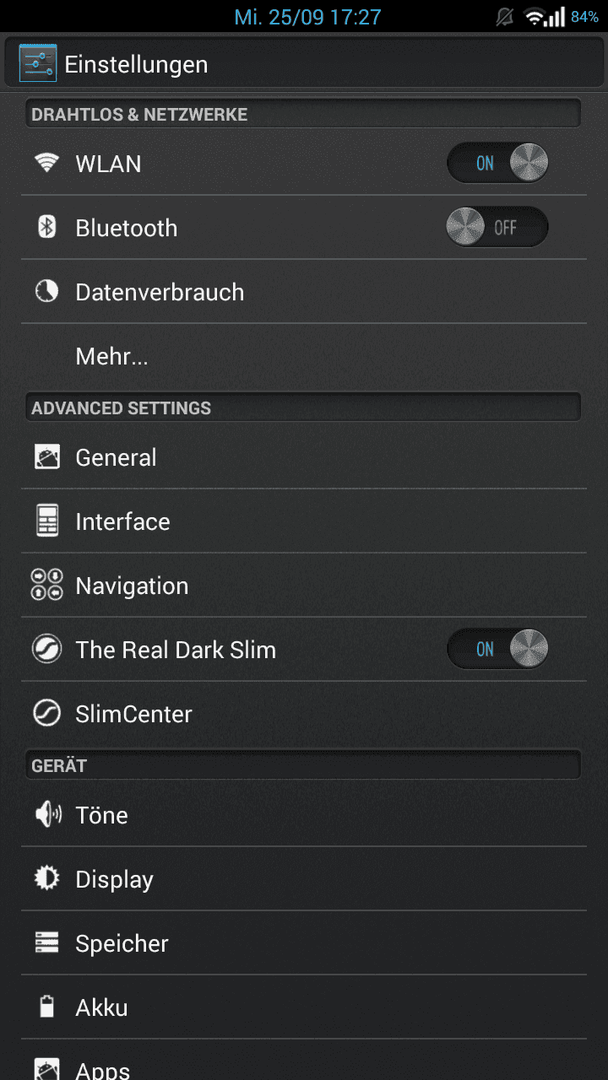
Task: Tap the Display brightness icon
Action: tap(46, 878)
